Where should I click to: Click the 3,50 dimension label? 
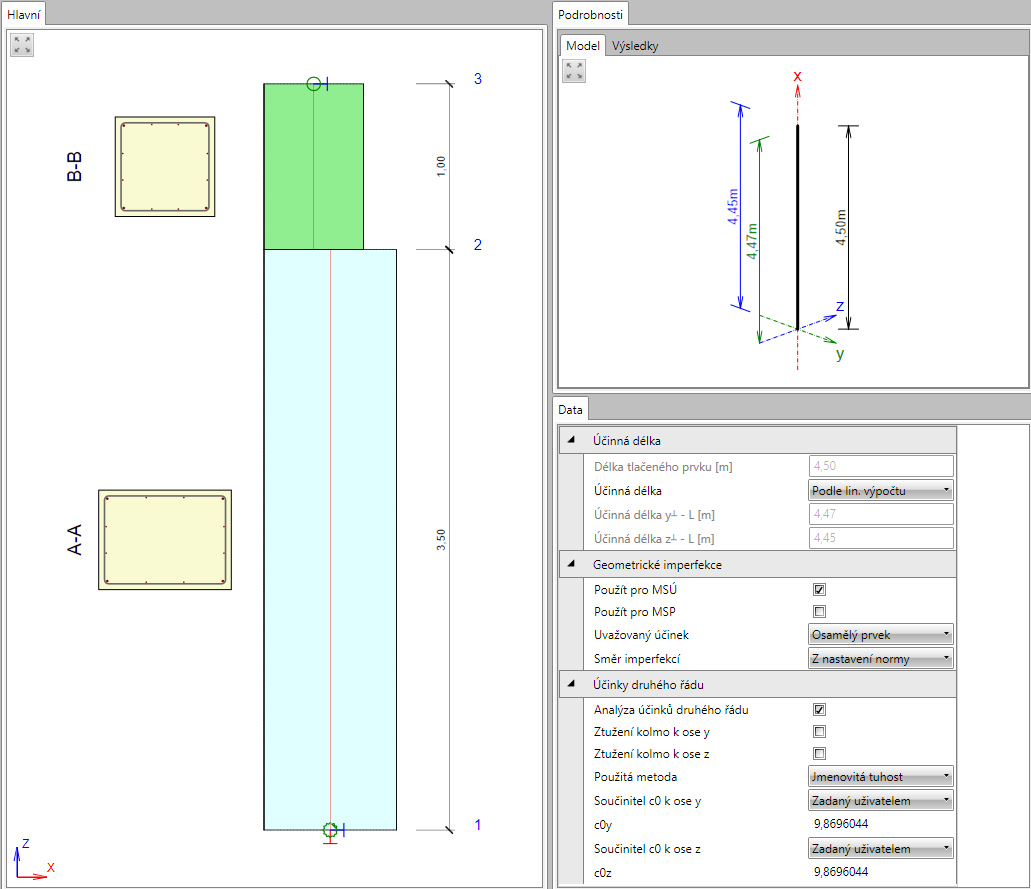click(x=441, y=540)
